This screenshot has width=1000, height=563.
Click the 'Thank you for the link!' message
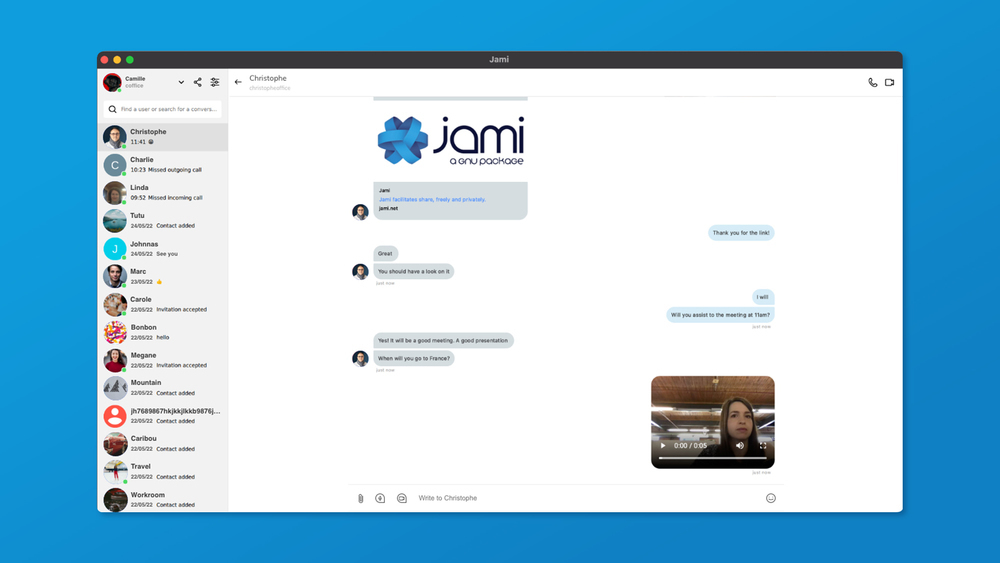coord(741,233)
